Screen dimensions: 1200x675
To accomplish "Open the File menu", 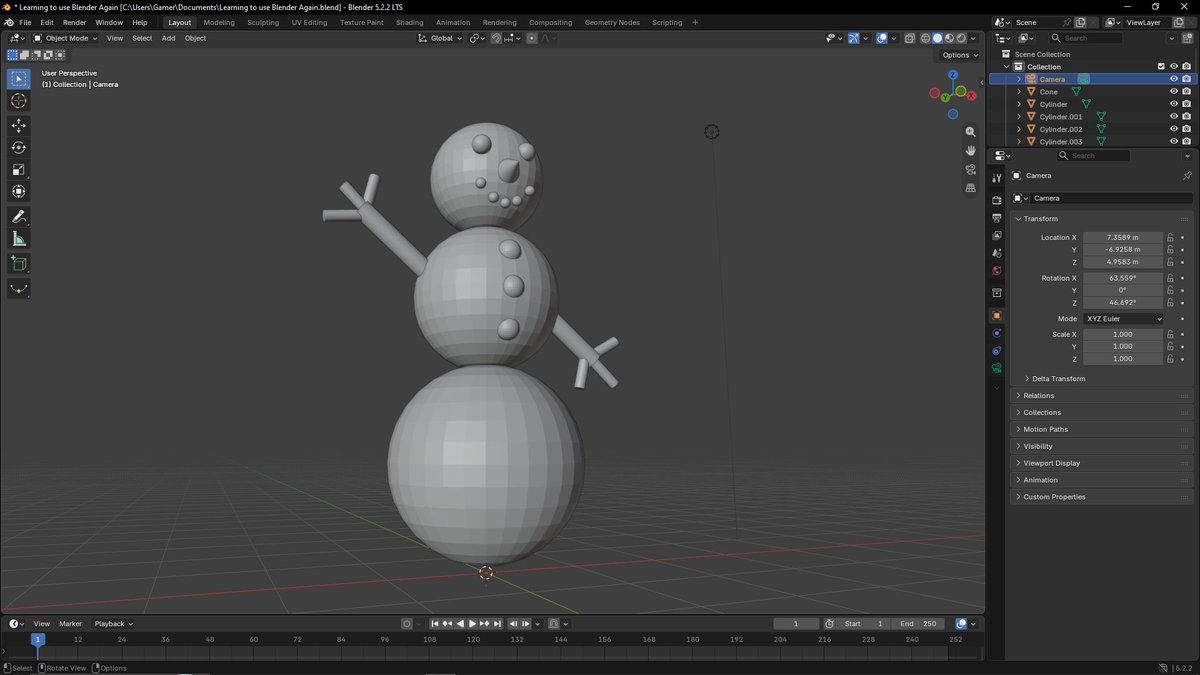I will (25, 22).
